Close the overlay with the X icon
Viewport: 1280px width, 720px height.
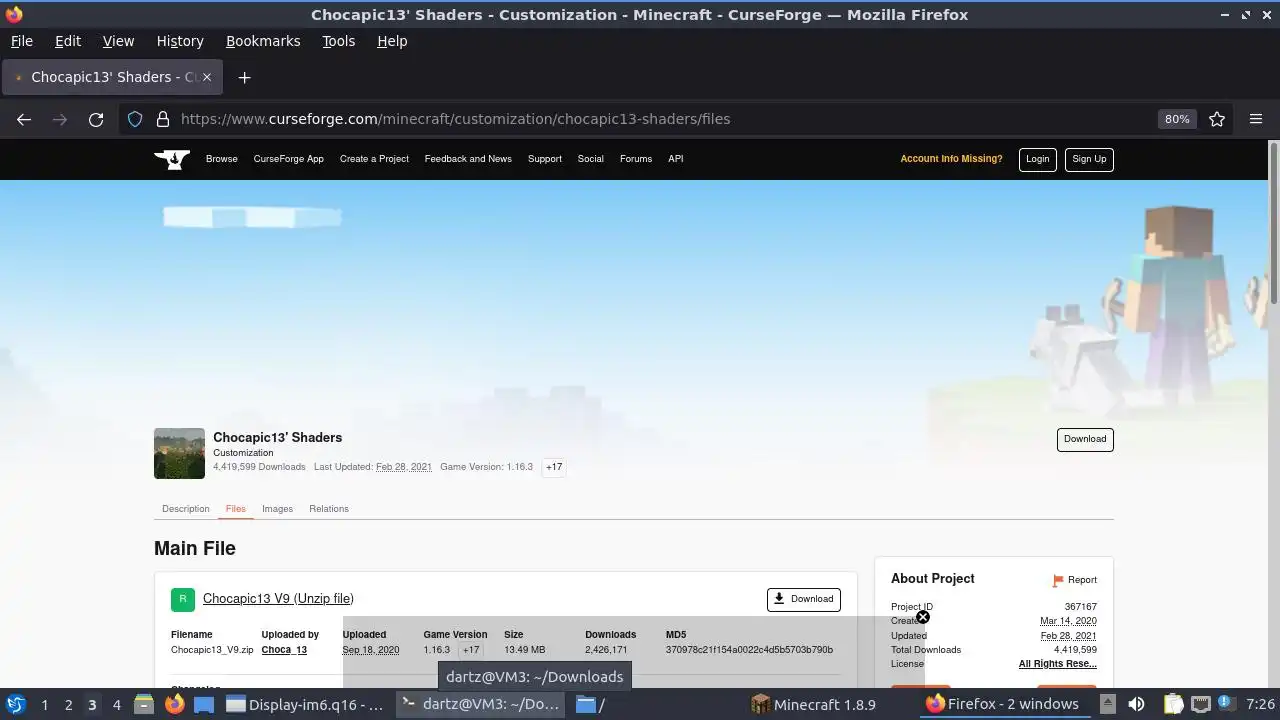tap(923, 617)
